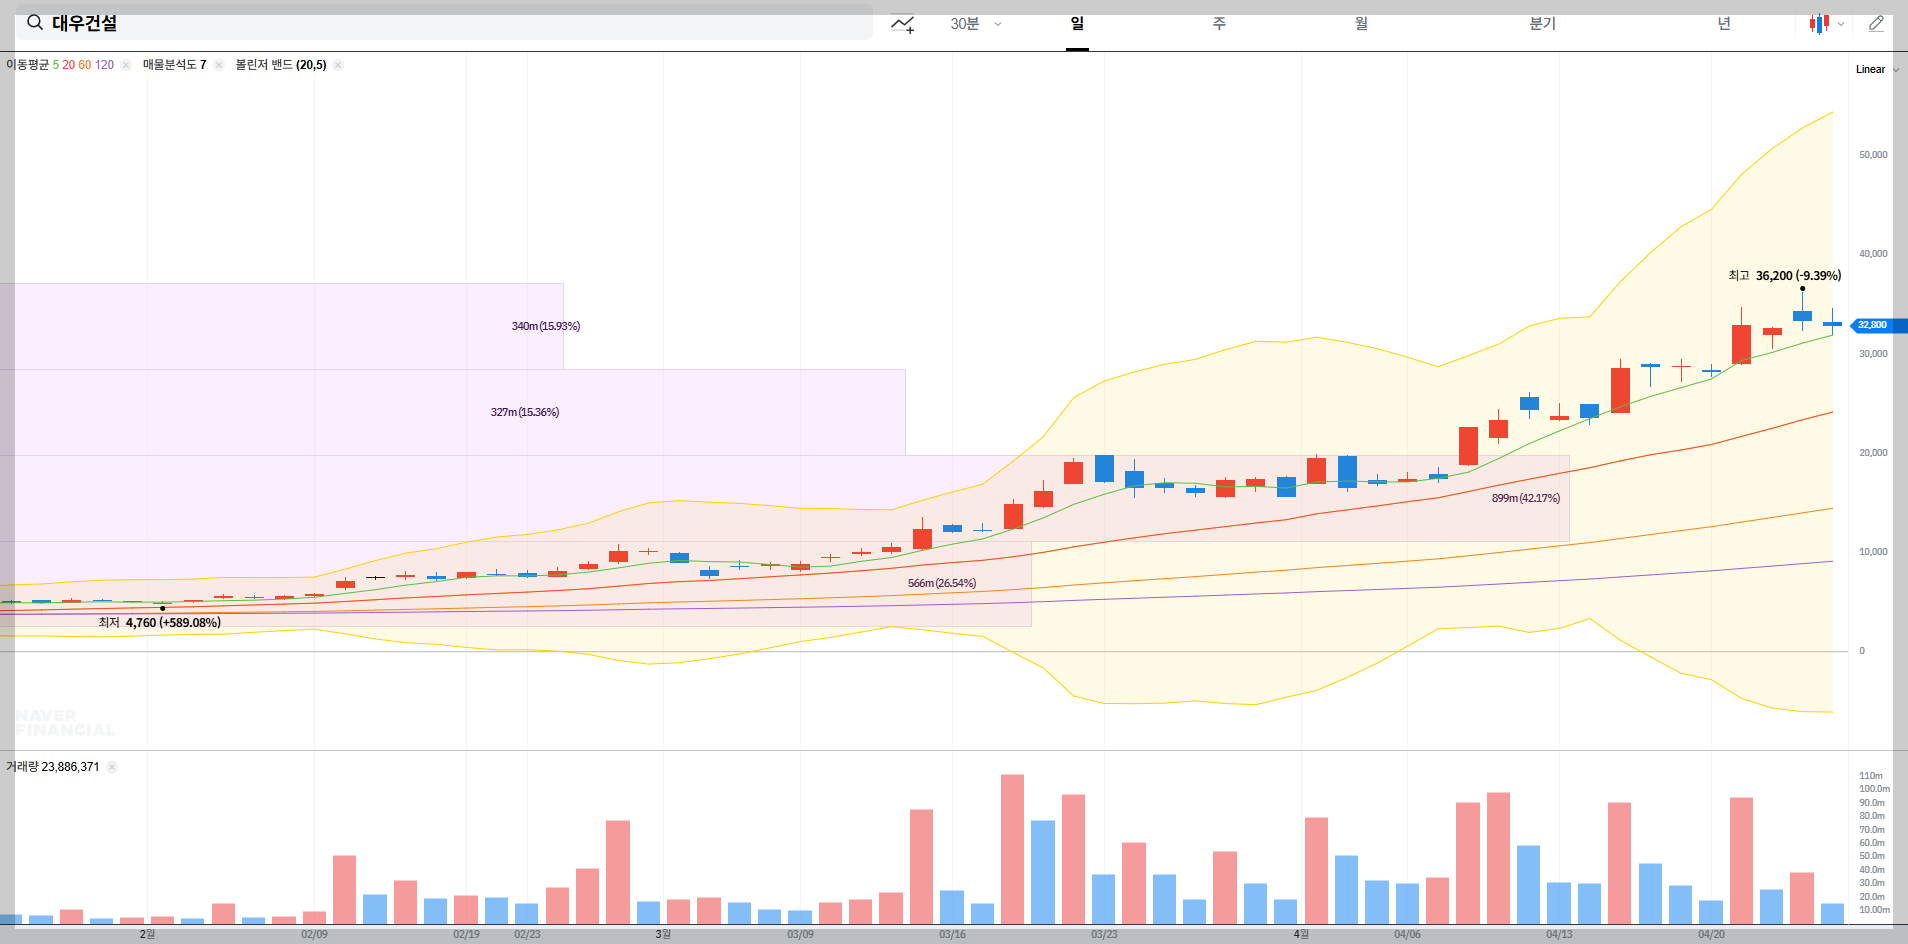The width and height of the screenshot is (1908, 944).
Task: Switch to the 년 yearly tab
Action: (x=1724, y=24)
